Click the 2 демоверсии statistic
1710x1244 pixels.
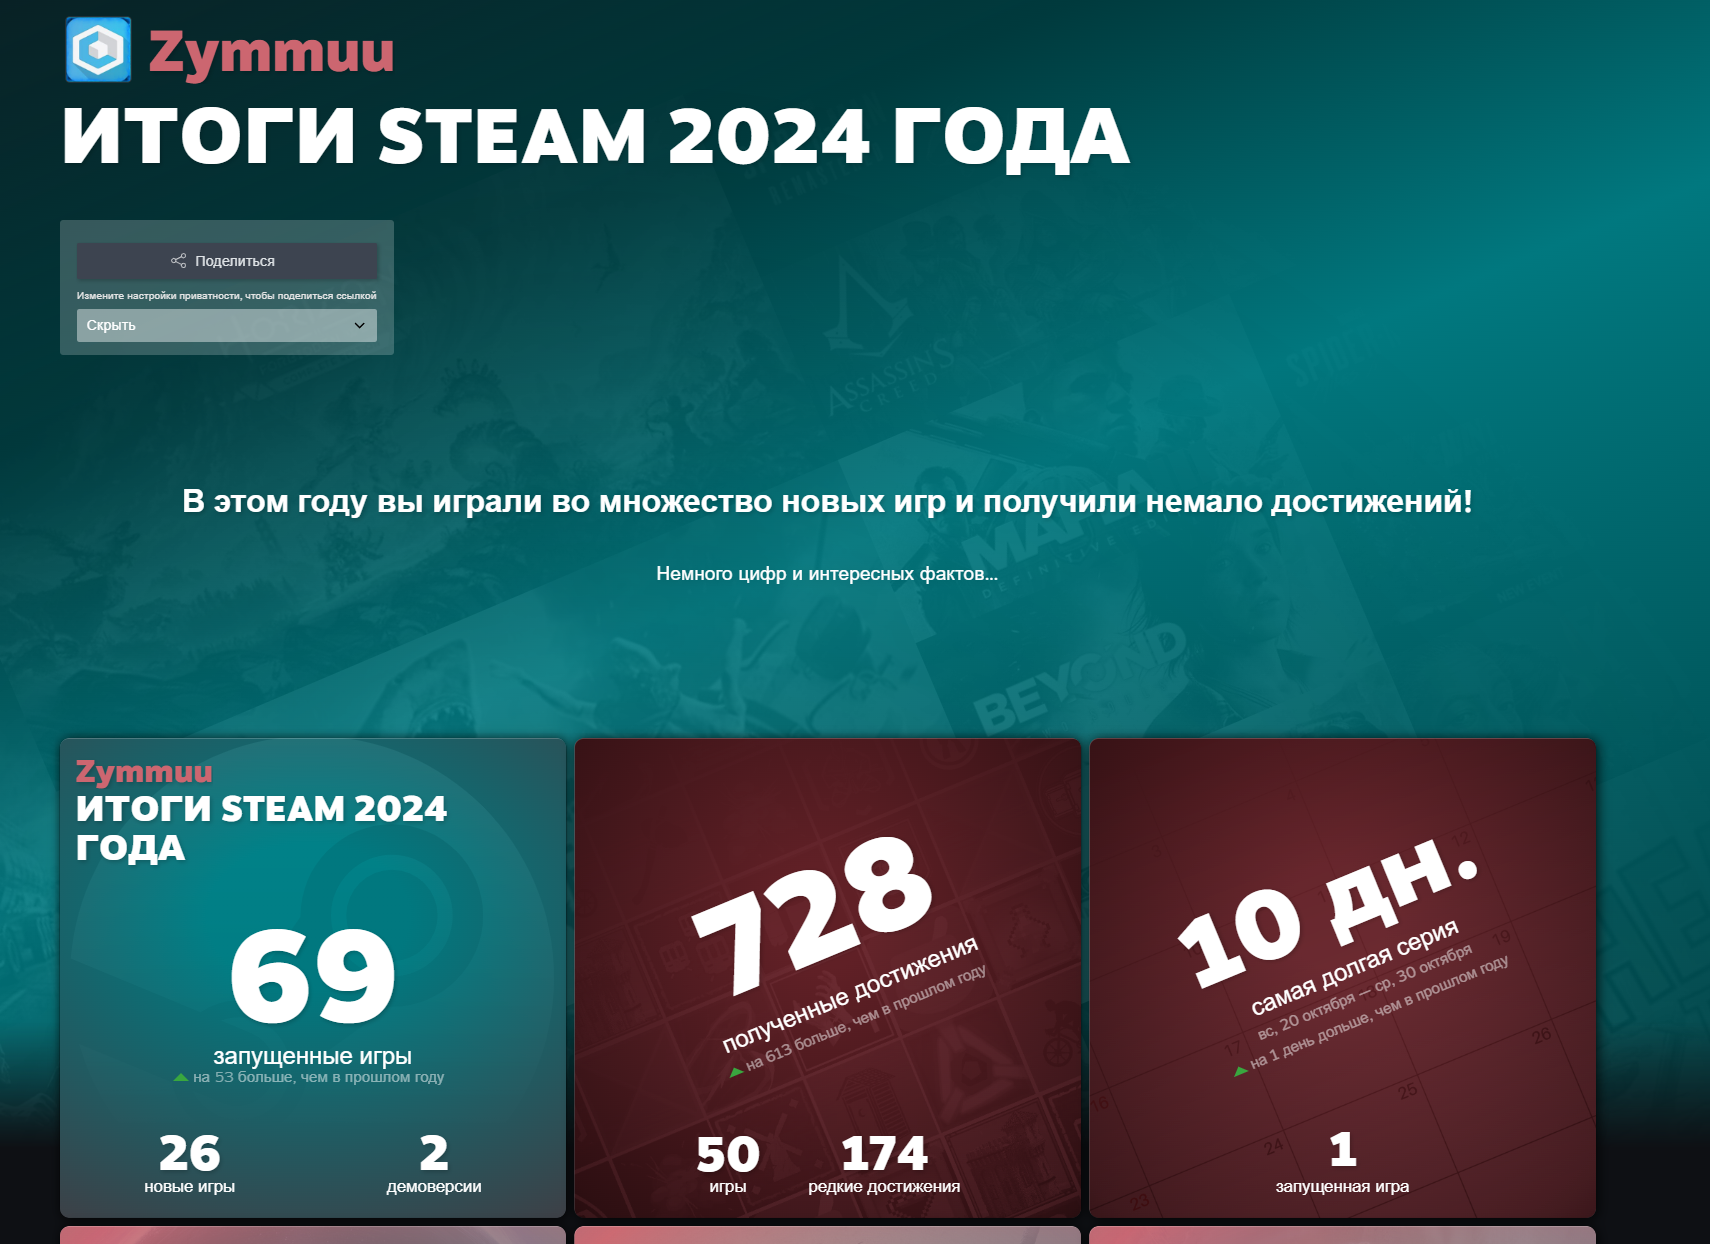tap(434, 1164)
